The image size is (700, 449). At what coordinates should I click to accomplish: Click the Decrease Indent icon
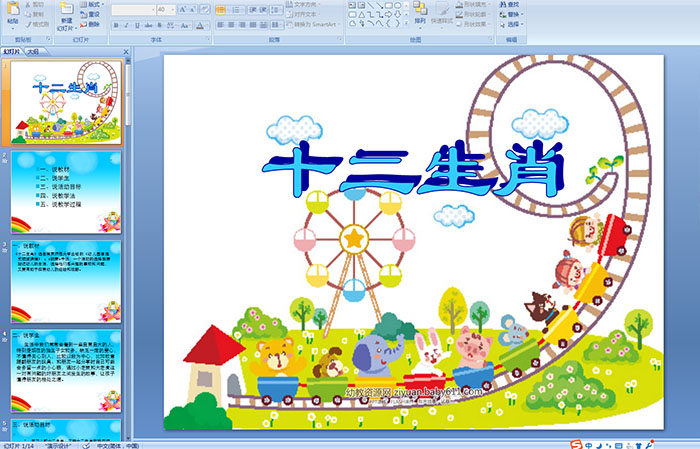tap(253, 10)
